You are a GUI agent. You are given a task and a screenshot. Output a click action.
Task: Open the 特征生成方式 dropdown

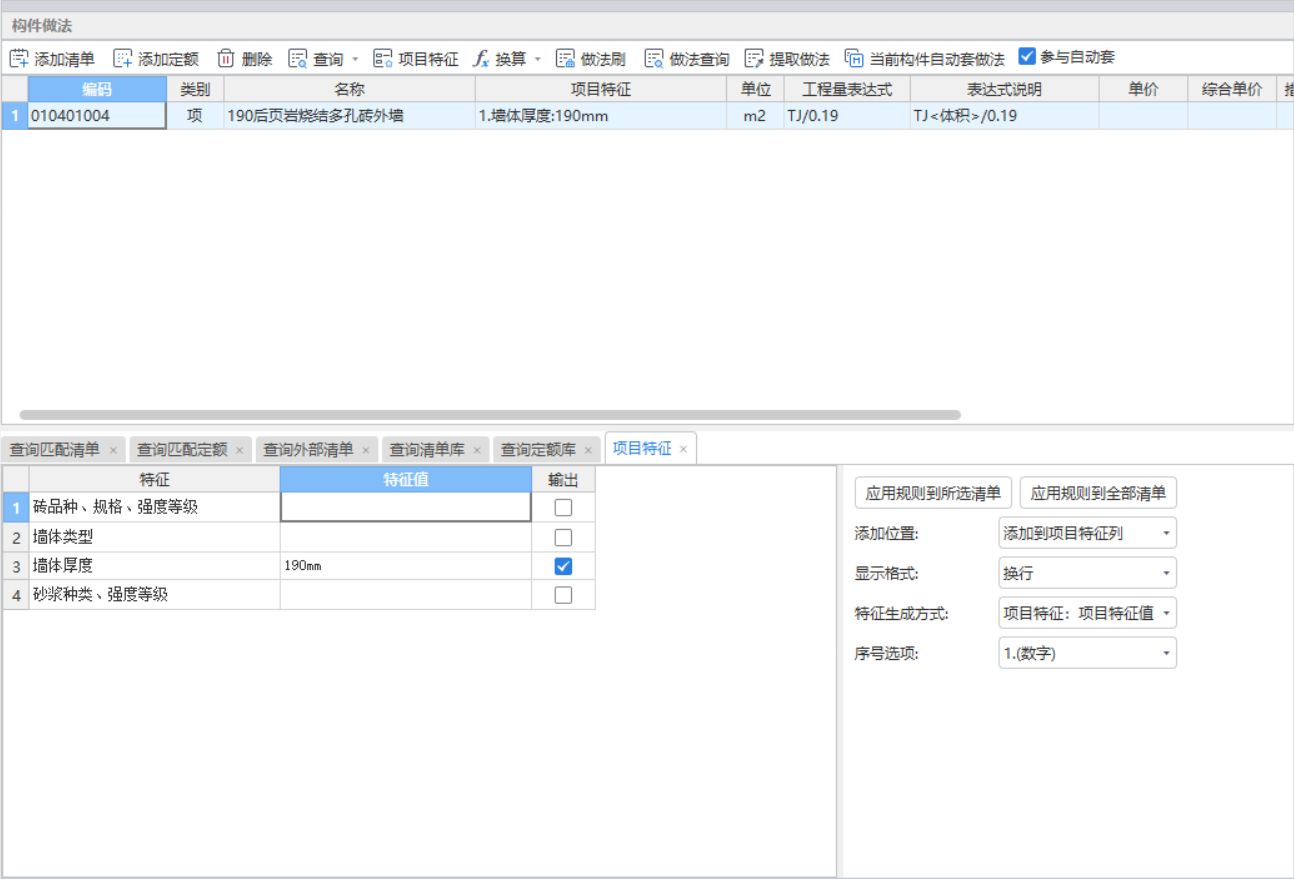coord(1087,613)
